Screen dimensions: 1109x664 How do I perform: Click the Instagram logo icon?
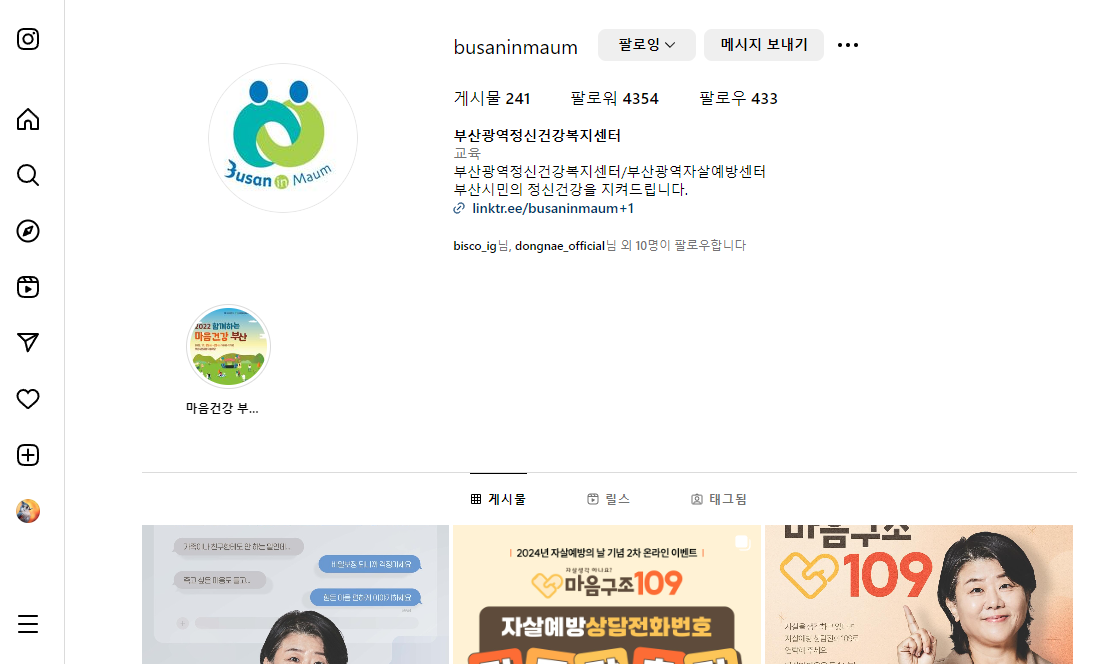(x=28, y=39)
